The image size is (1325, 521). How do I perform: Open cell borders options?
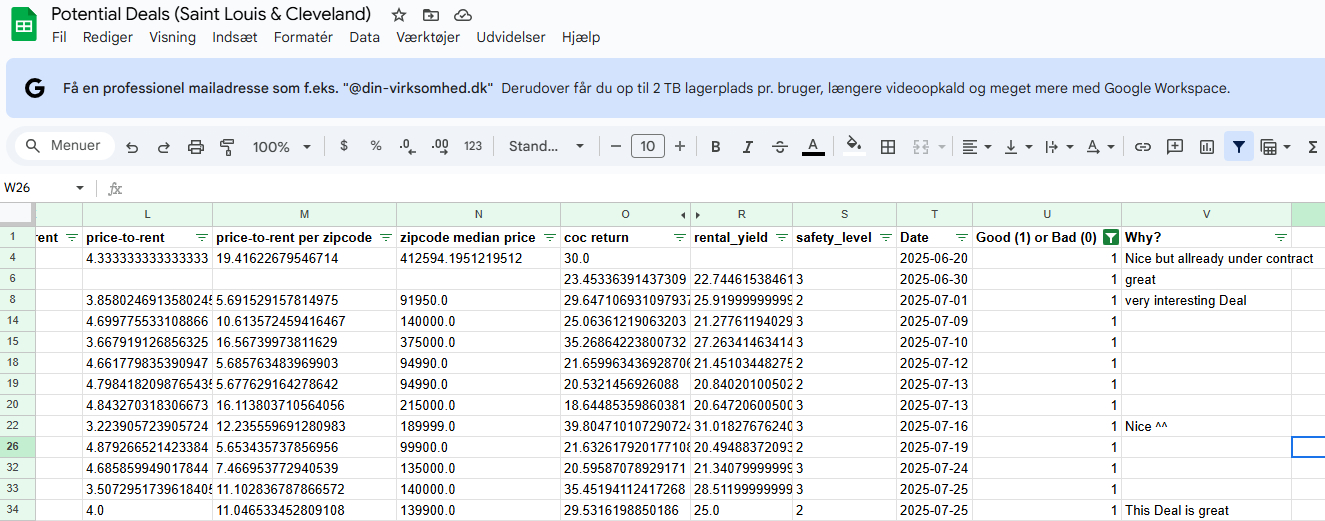click(887, 147)
